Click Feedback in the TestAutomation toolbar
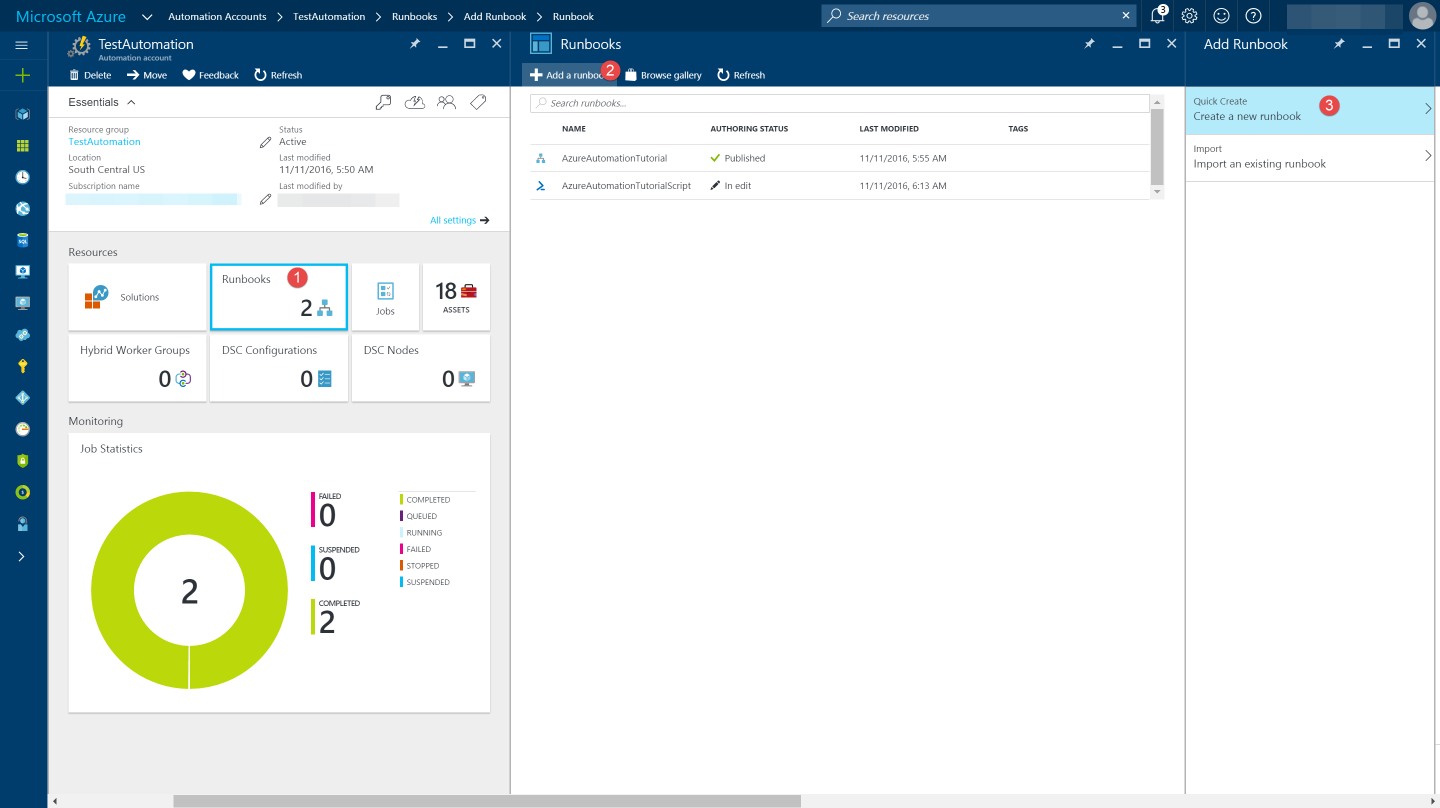Image resolution: width=1440 pixels, height=808 pixels. pos(211,75)
